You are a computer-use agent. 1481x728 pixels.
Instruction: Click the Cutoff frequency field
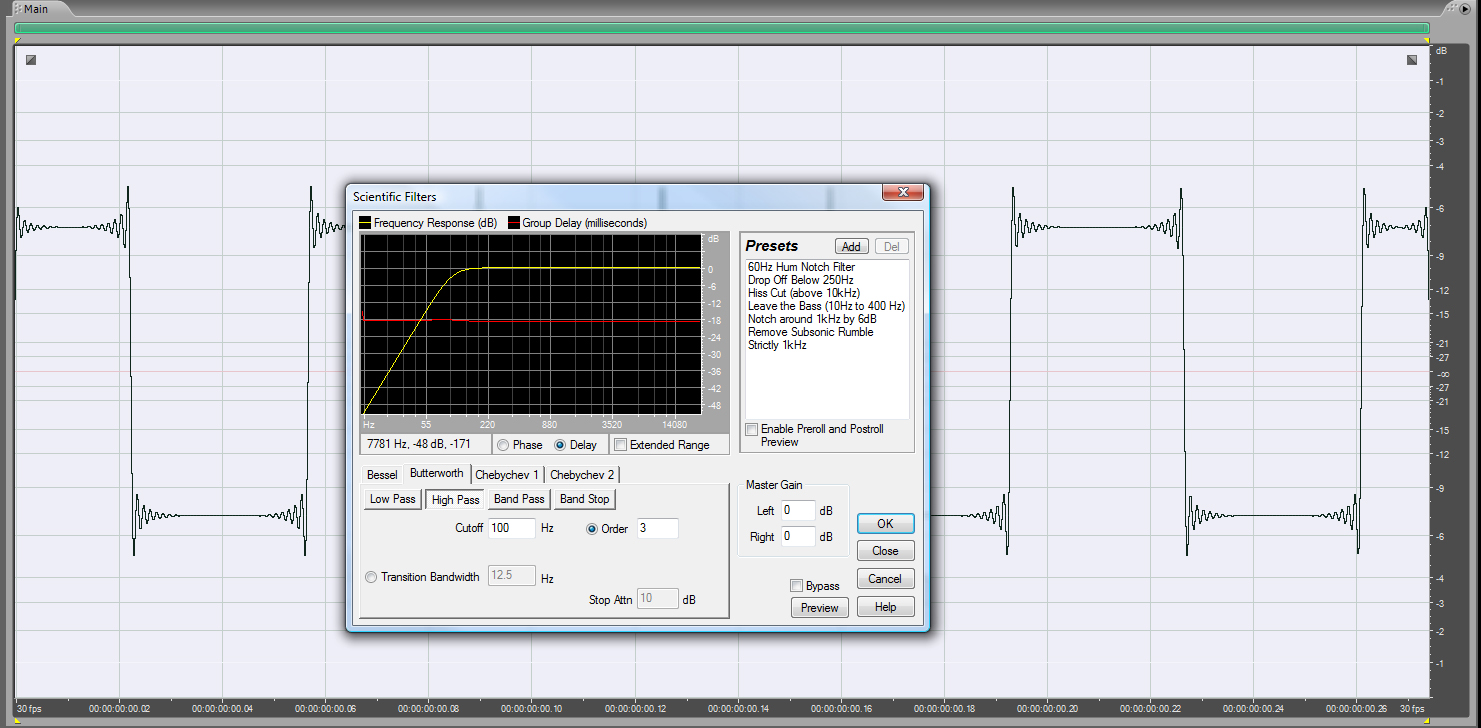(512, 528)
